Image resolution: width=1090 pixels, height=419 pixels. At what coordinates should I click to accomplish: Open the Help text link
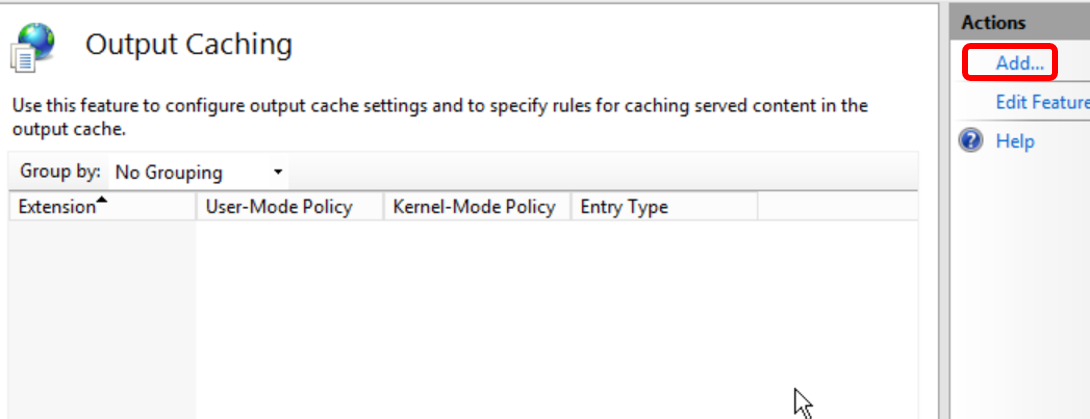tap(1015, 141)
